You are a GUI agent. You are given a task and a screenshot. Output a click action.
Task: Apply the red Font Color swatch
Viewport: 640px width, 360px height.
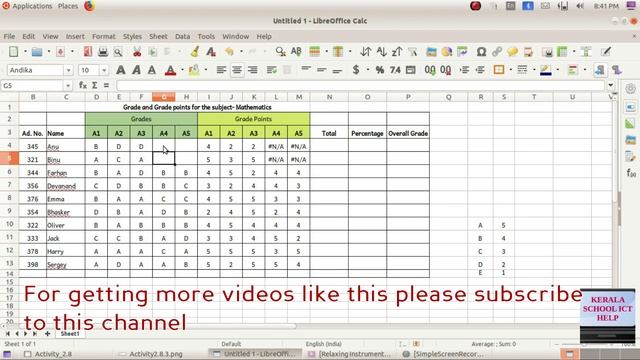(x=171, y=70)
